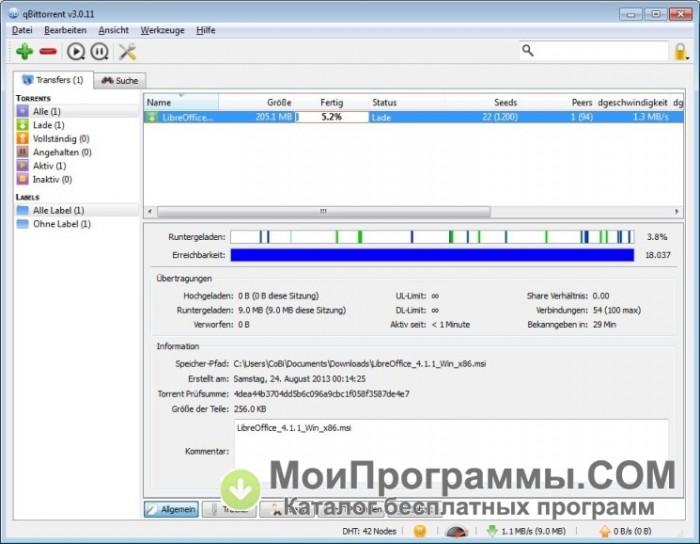
Task: Toggle alternative speed limits speedometer icon
Action: pos(456,531)
